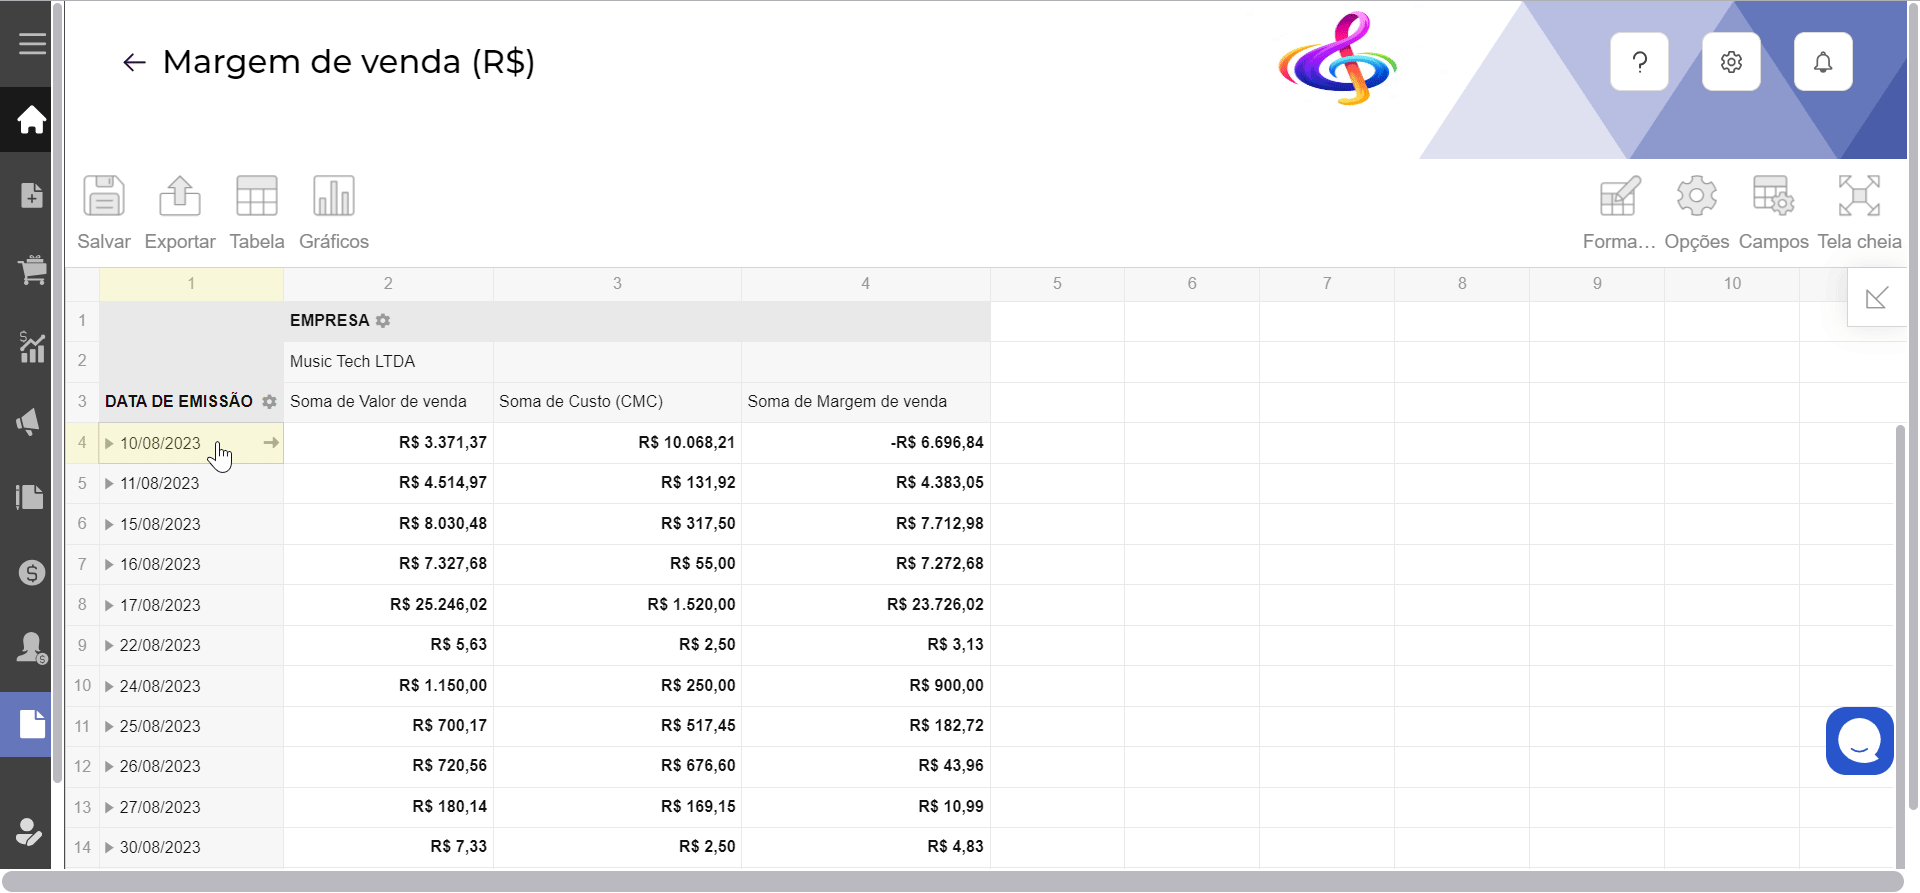Click the Salvar save icon
The image size is (1920, 893).
[104, 197]
